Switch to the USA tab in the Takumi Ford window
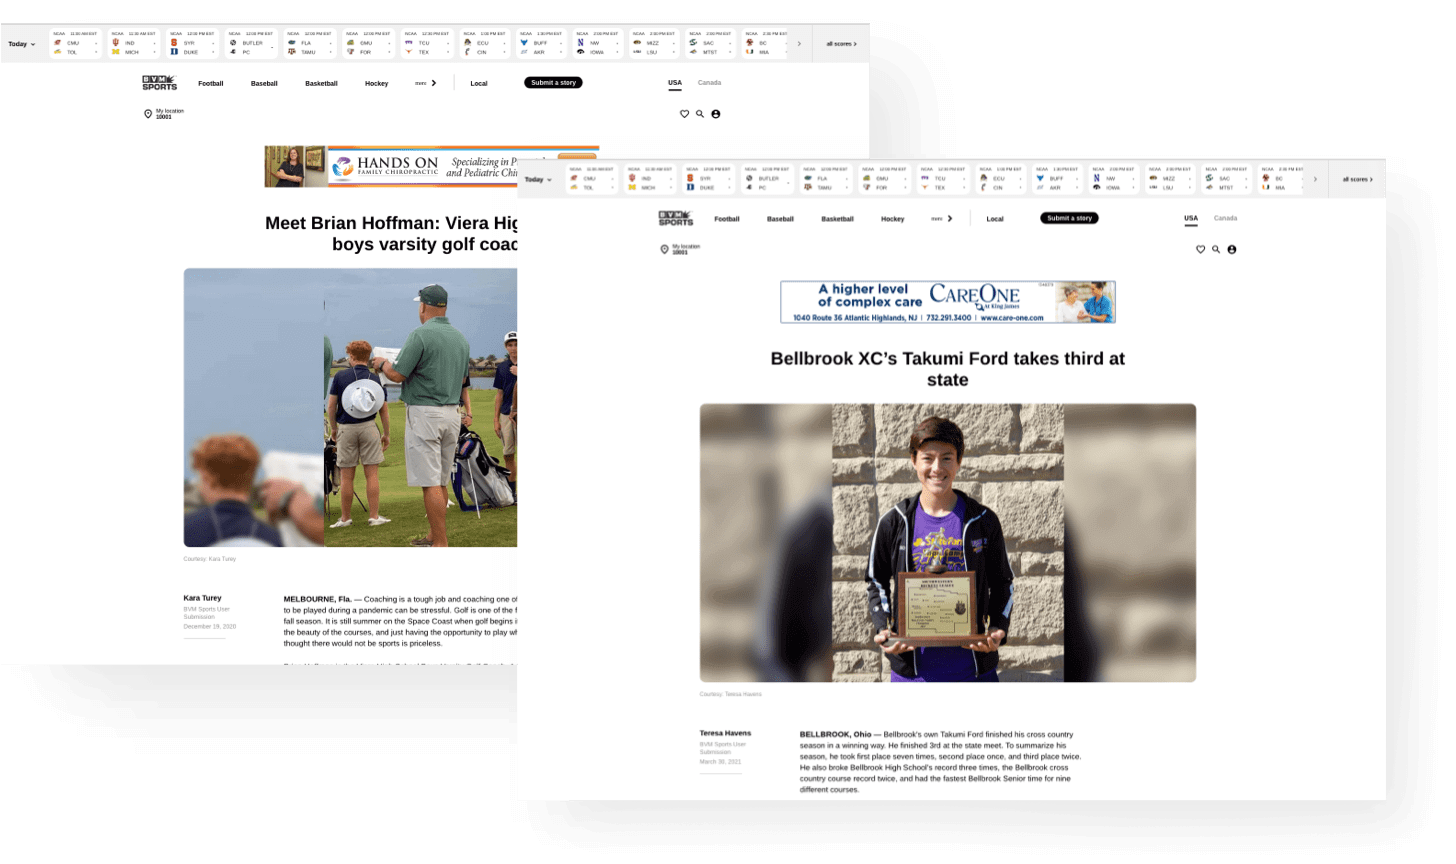 point(1191,218)
